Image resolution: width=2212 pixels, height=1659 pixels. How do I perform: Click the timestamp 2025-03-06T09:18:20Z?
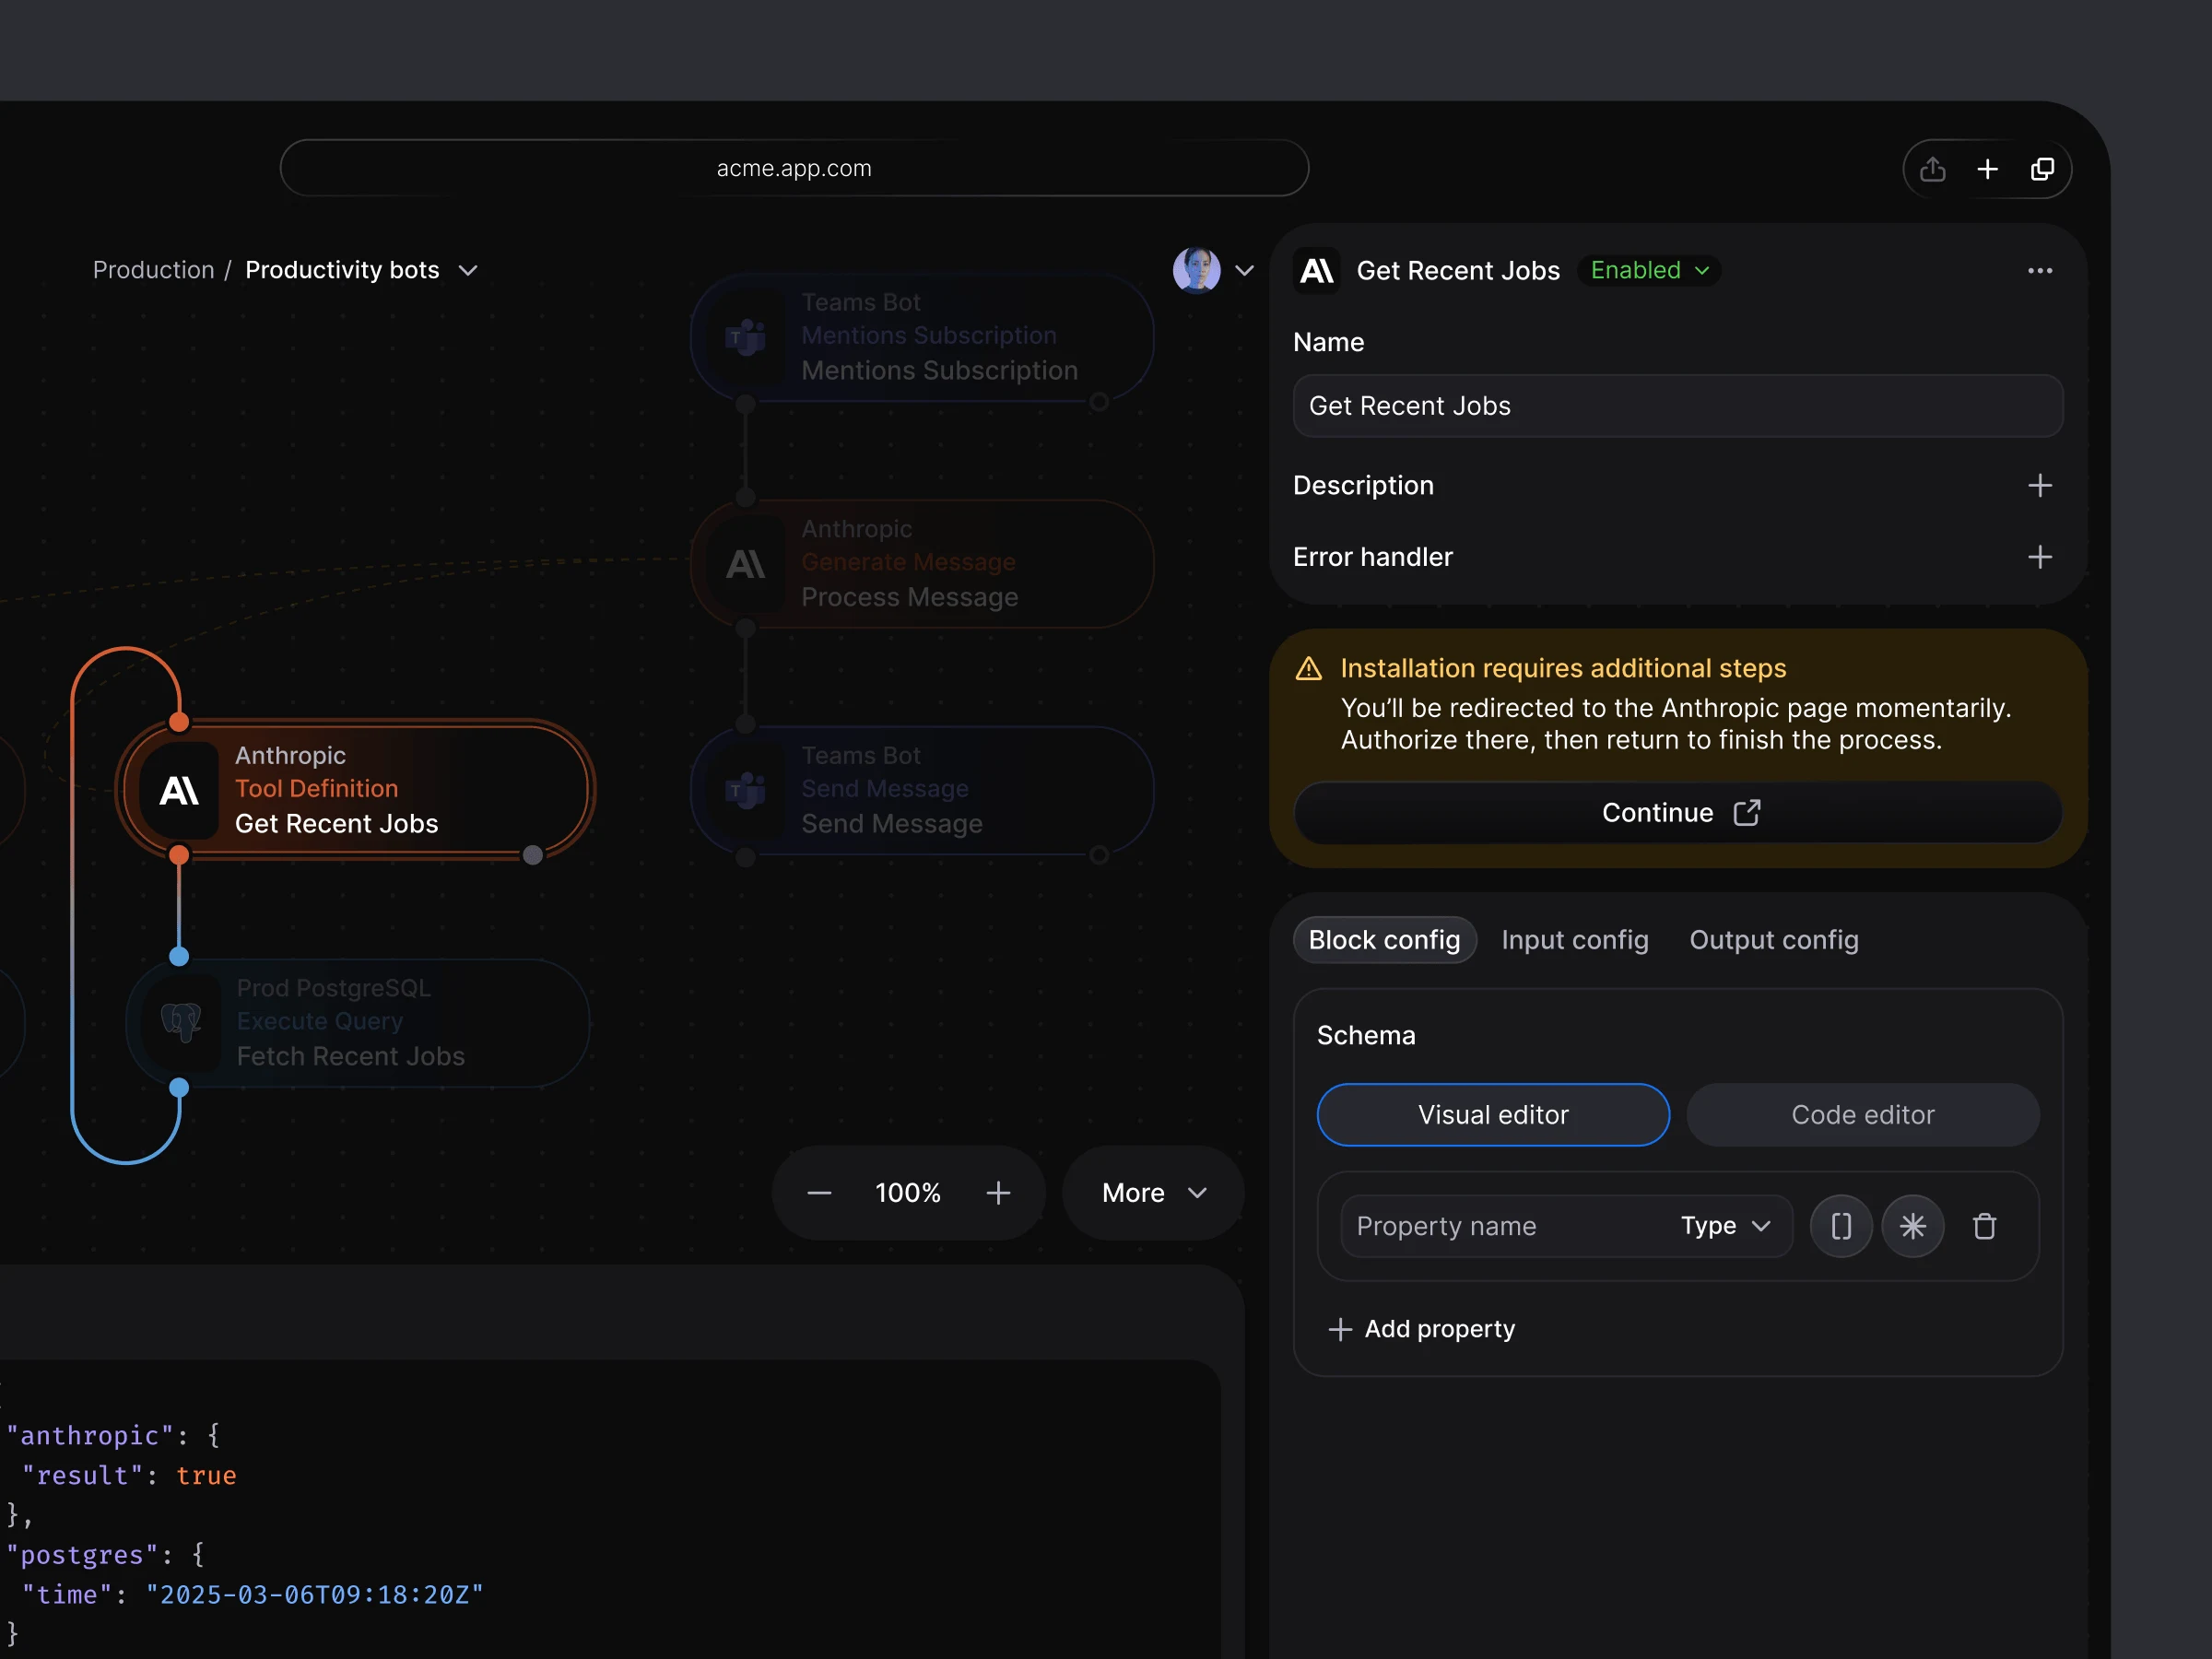tap(315, 1595)
